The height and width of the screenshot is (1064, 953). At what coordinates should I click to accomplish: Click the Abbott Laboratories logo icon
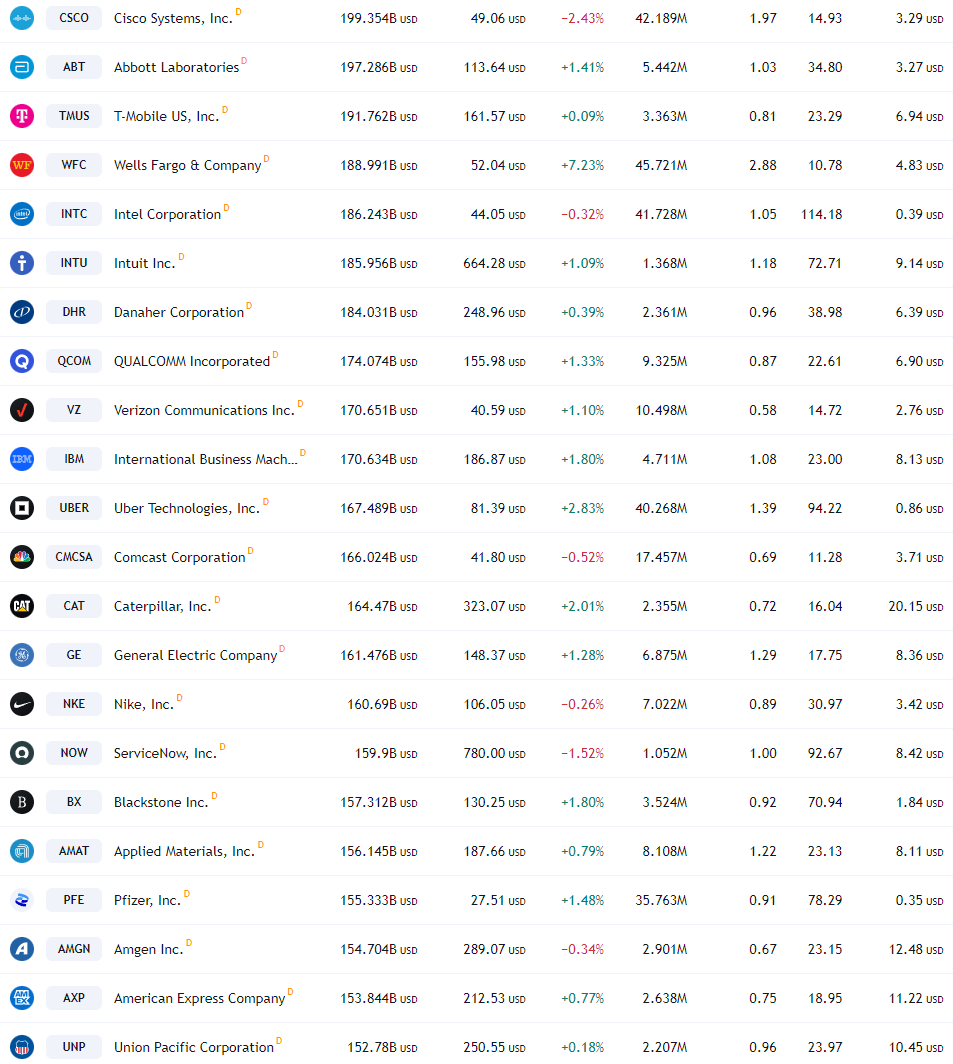(x=22, y=66)
